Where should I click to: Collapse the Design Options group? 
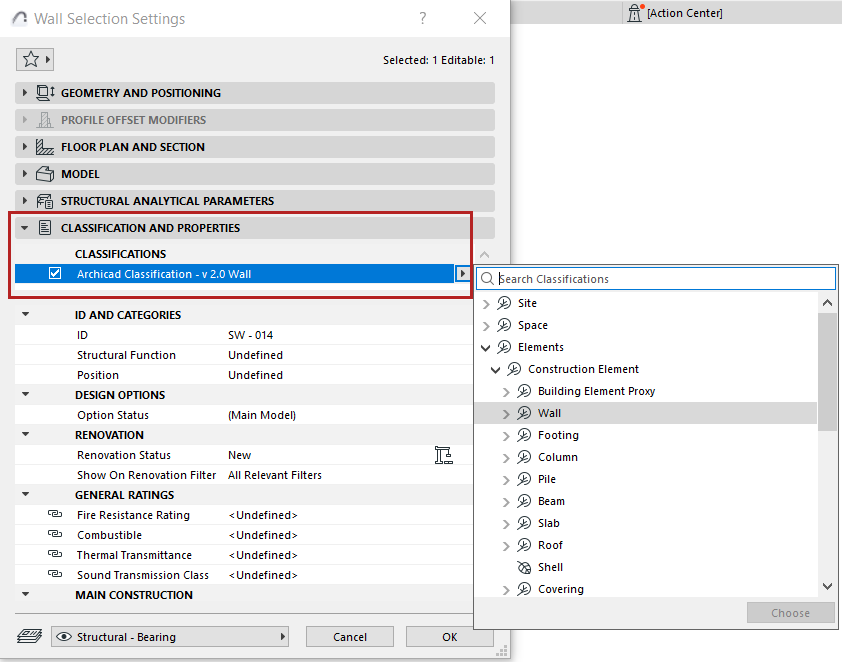click(x=25, y=395)
